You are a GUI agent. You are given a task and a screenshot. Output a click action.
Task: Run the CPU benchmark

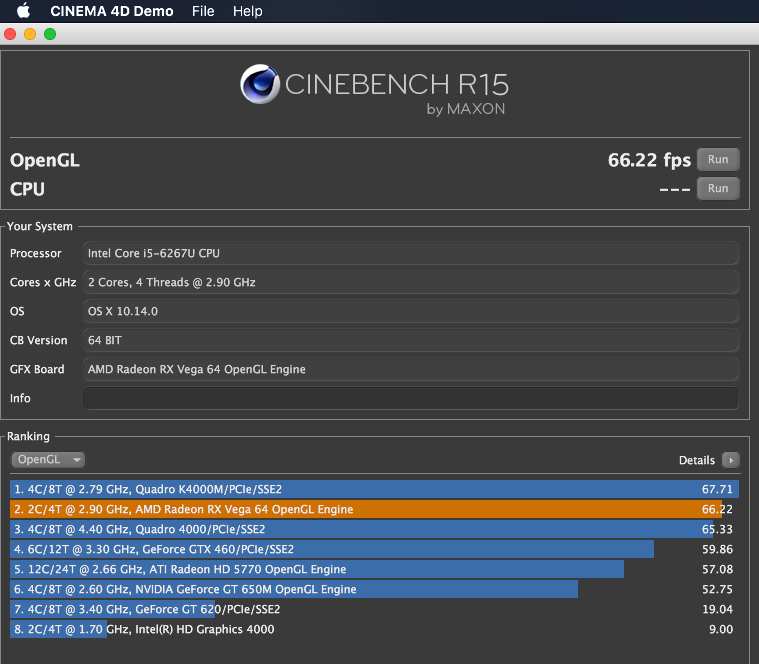(x=718, y=188)
